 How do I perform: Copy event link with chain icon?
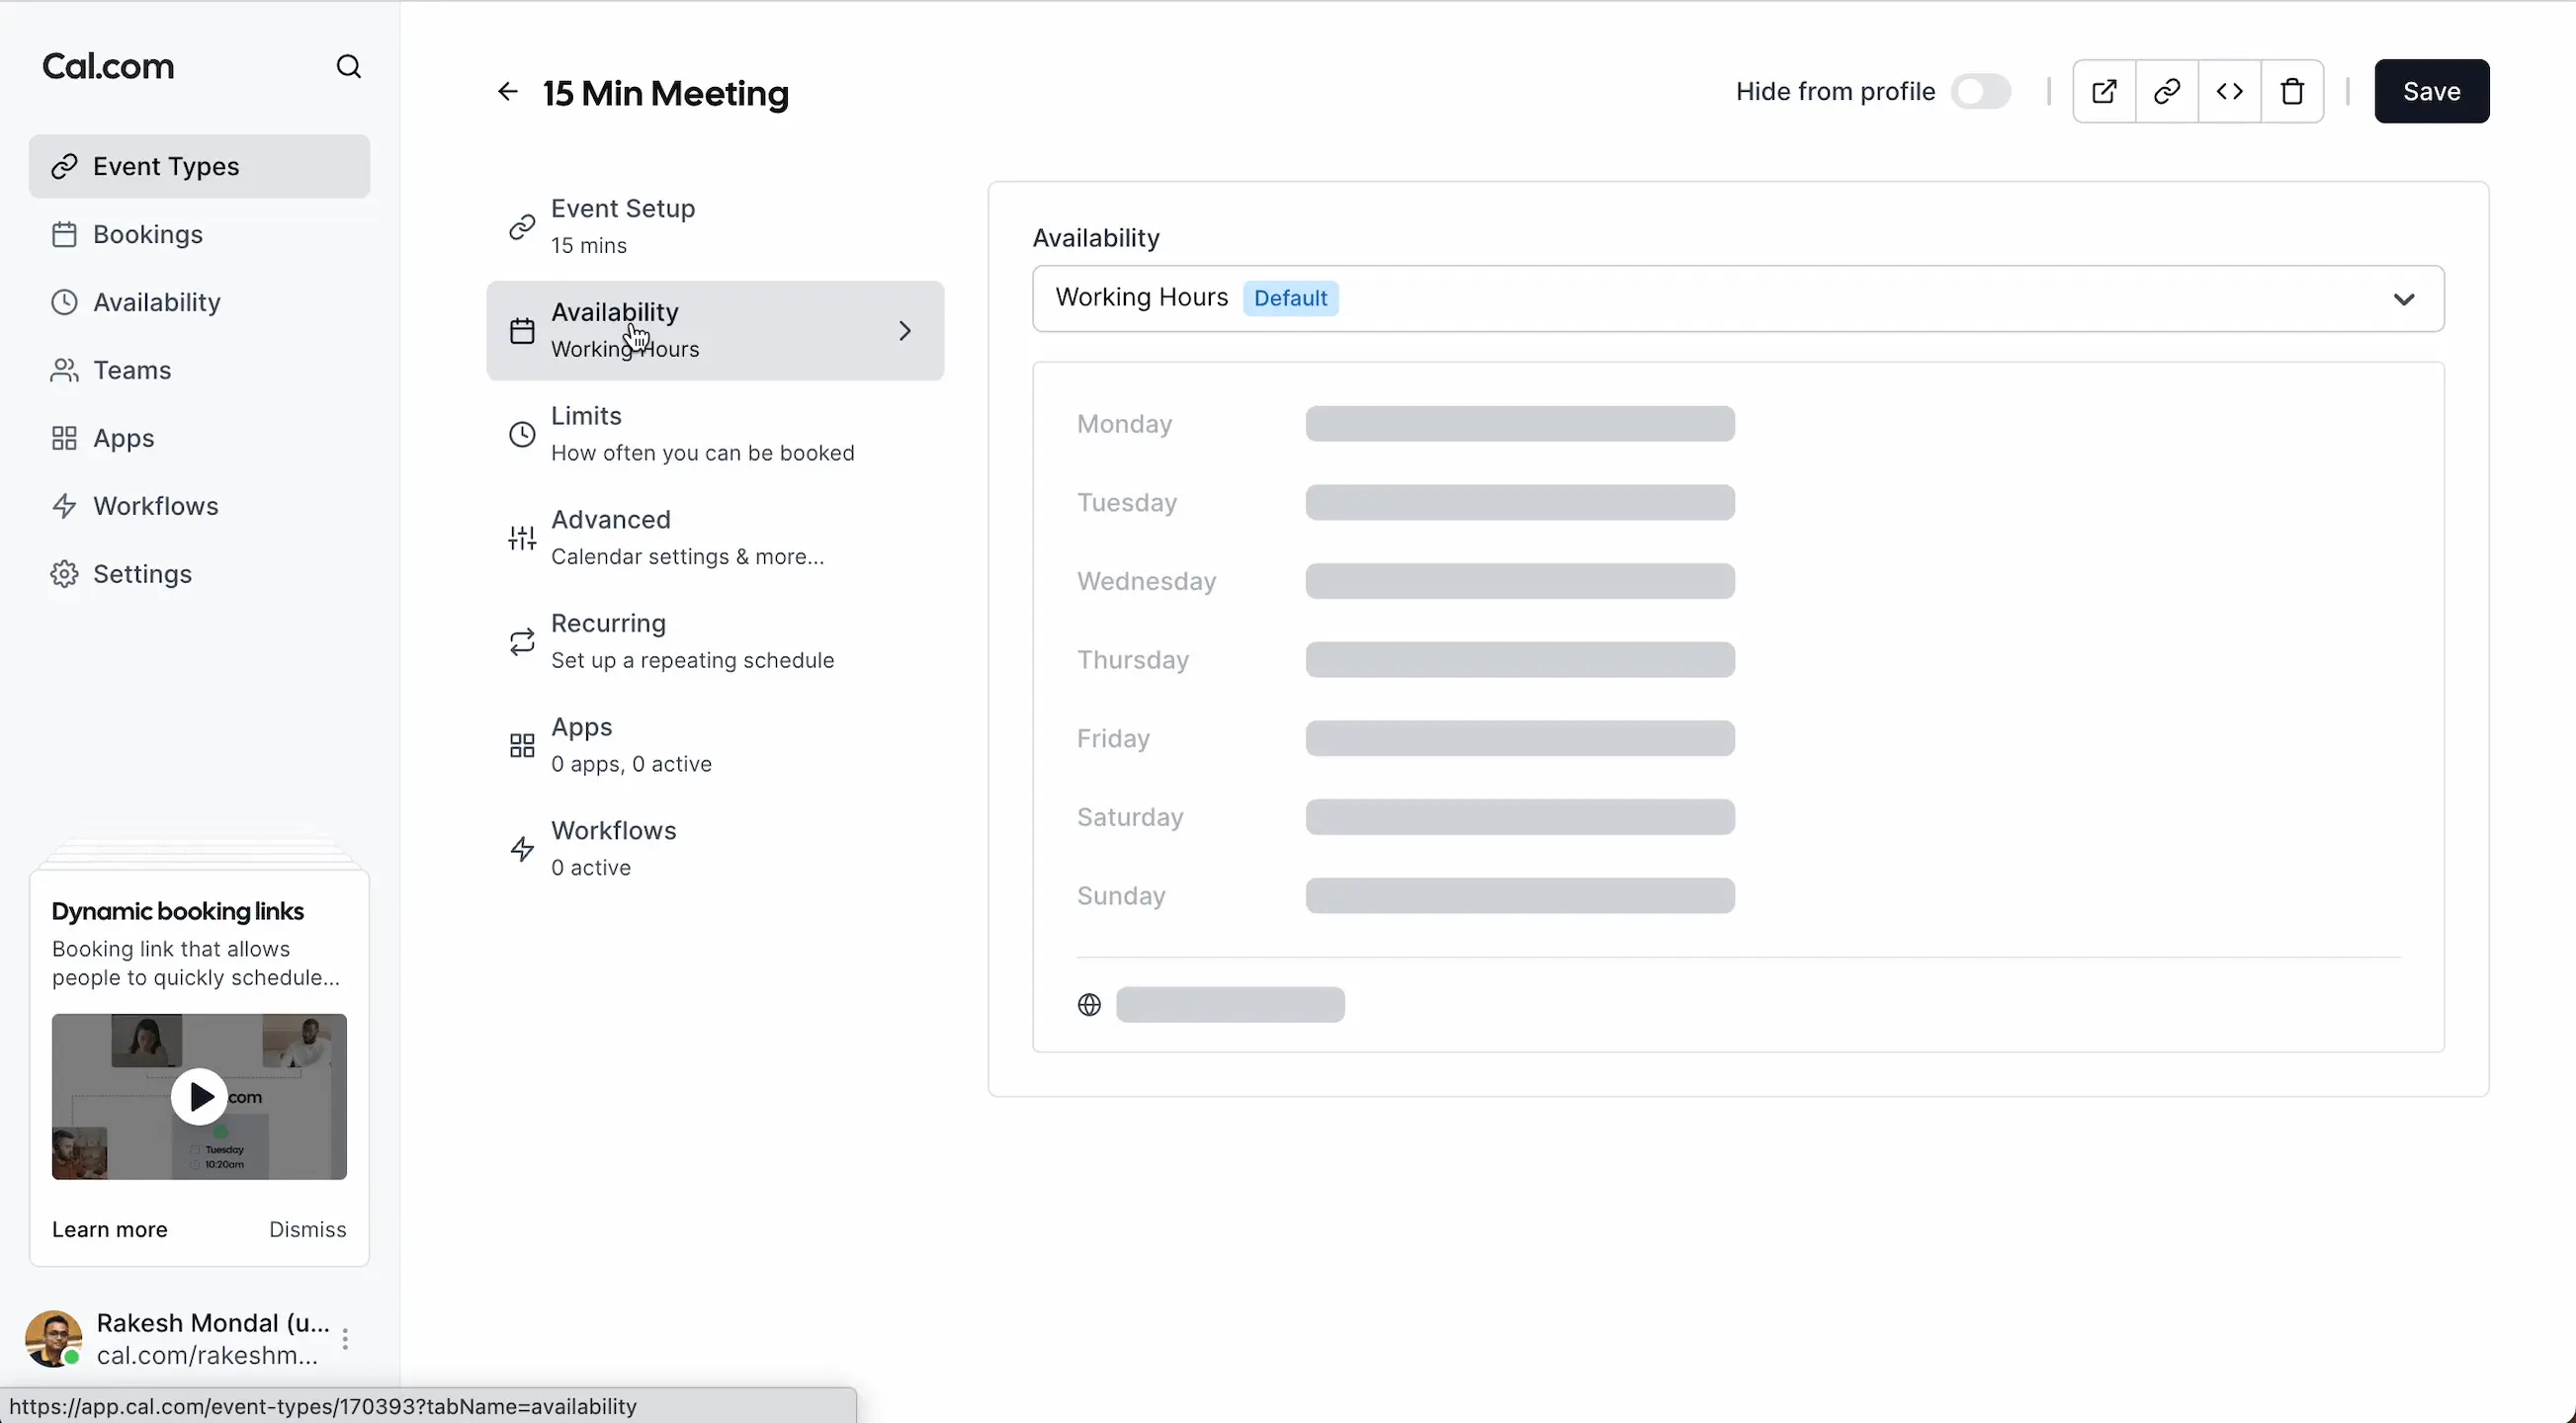(2166, 91)
